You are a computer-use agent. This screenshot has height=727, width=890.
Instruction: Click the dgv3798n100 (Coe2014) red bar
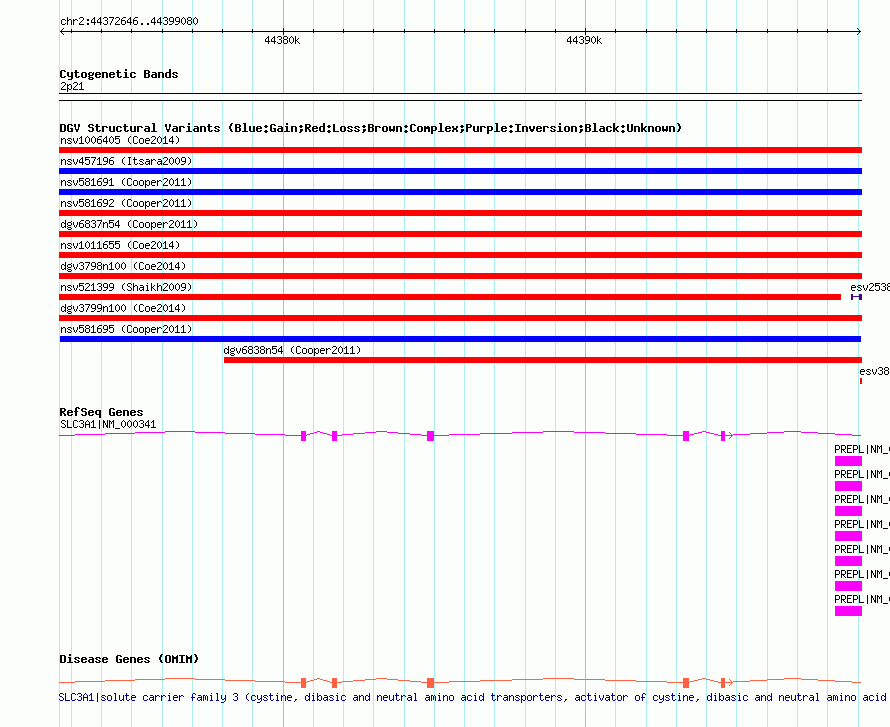click(460, 276)
